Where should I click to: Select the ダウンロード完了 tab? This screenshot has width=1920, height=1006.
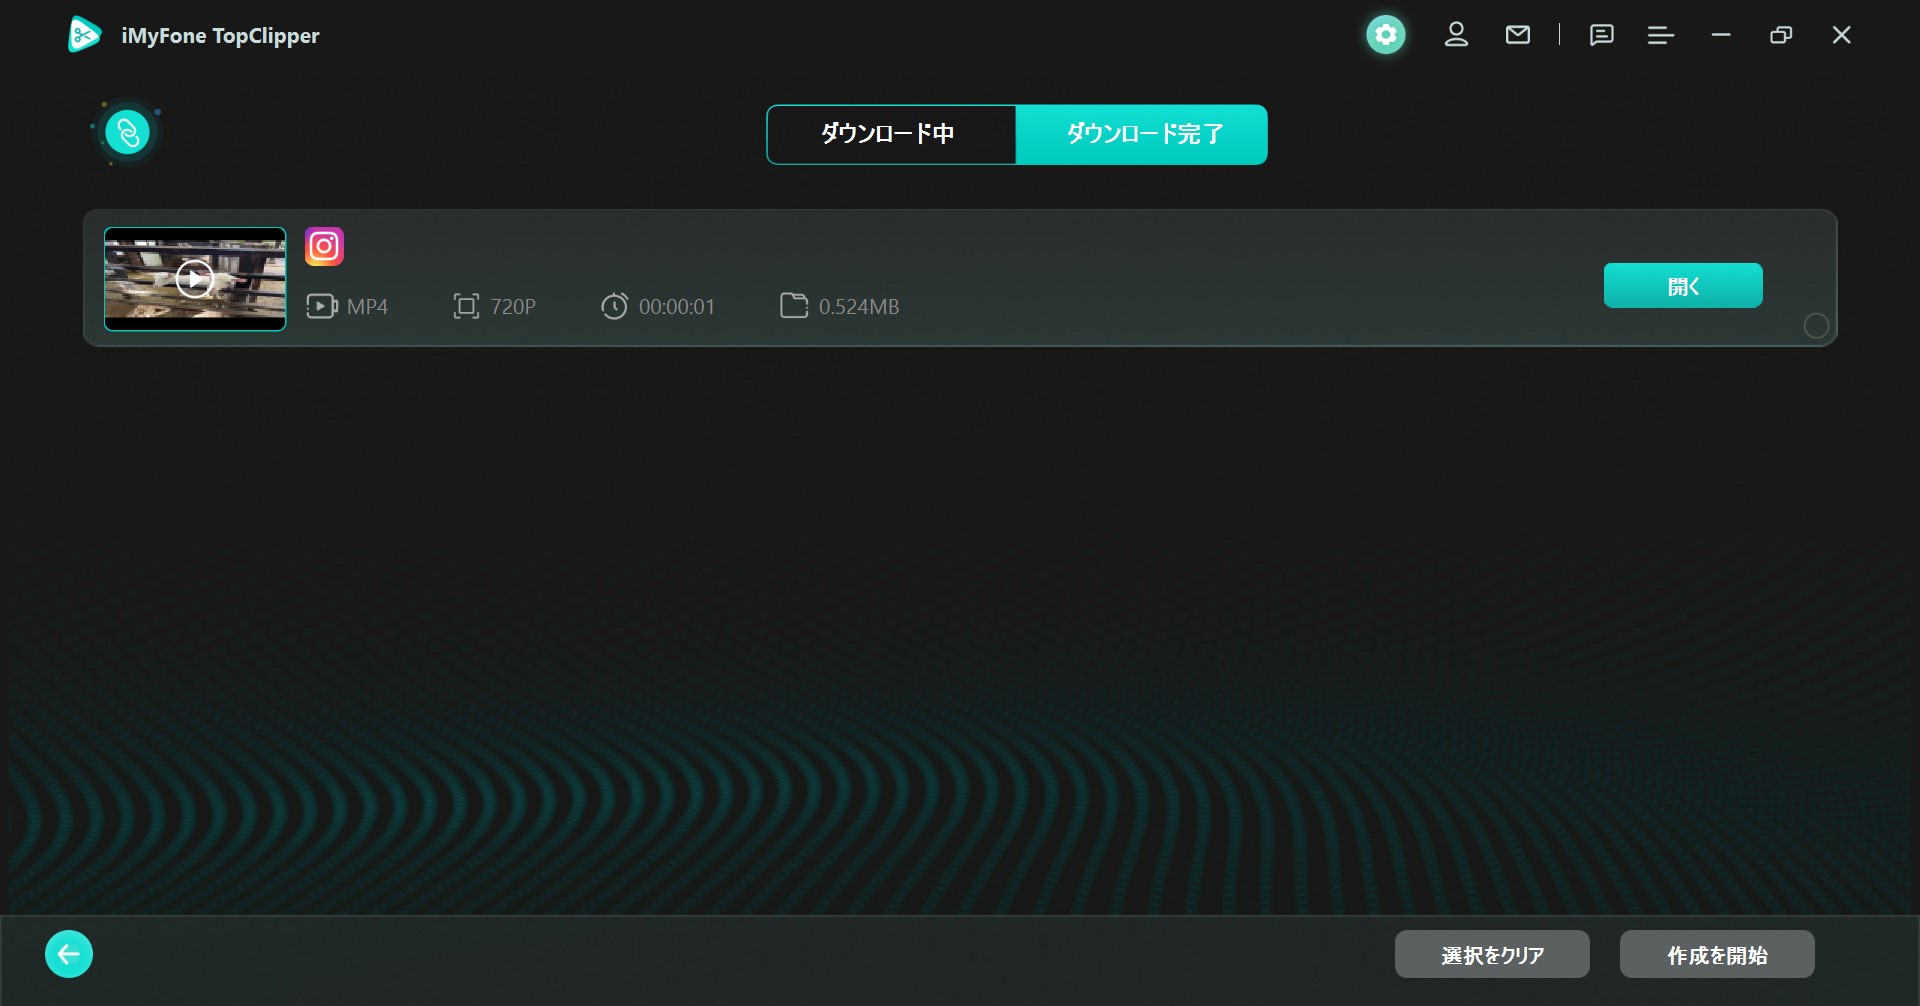(1142, 134)
